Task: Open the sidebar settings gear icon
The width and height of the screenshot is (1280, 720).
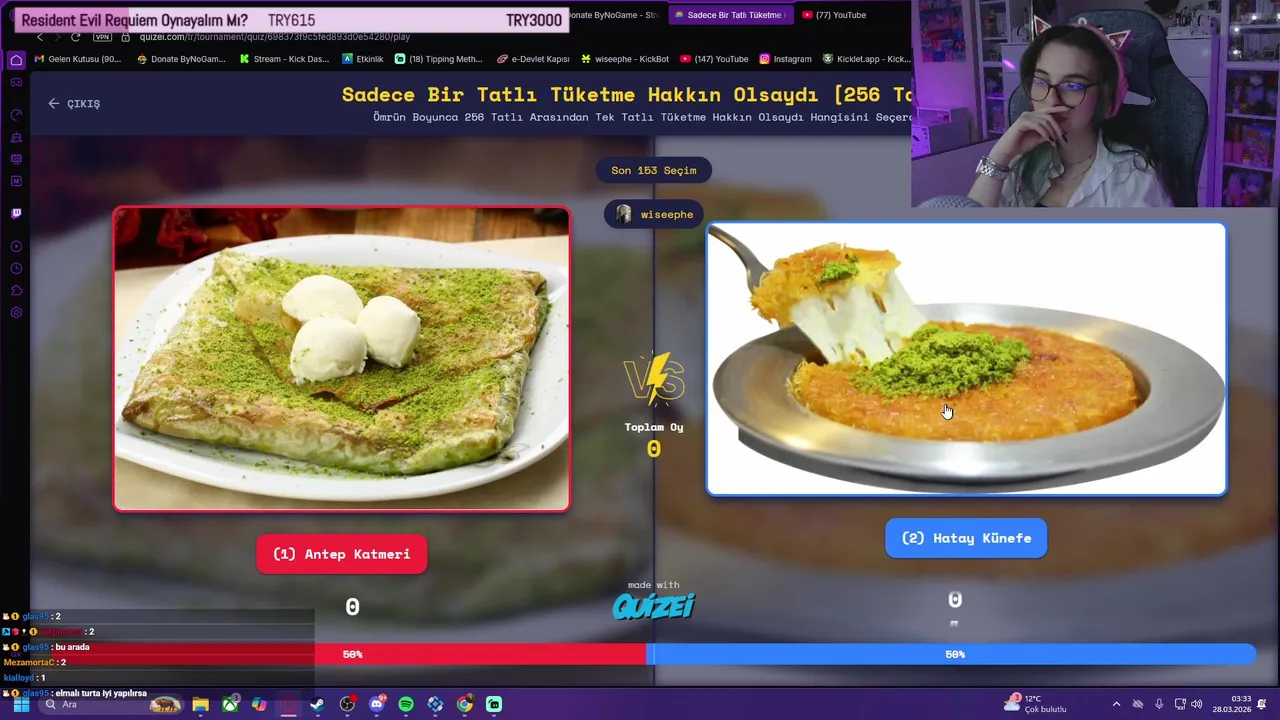Action: (x=16, y=313)
